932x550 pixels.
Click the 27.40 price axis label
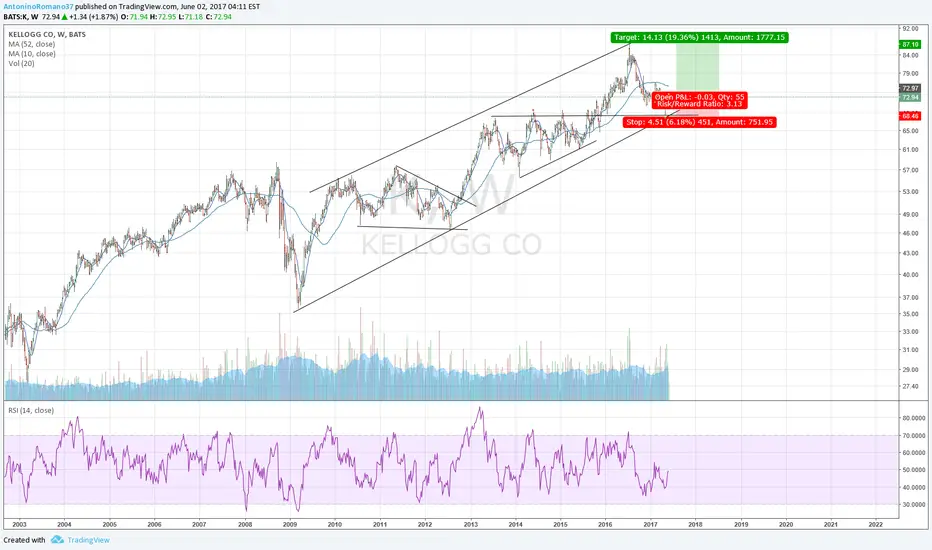point(910,386)
